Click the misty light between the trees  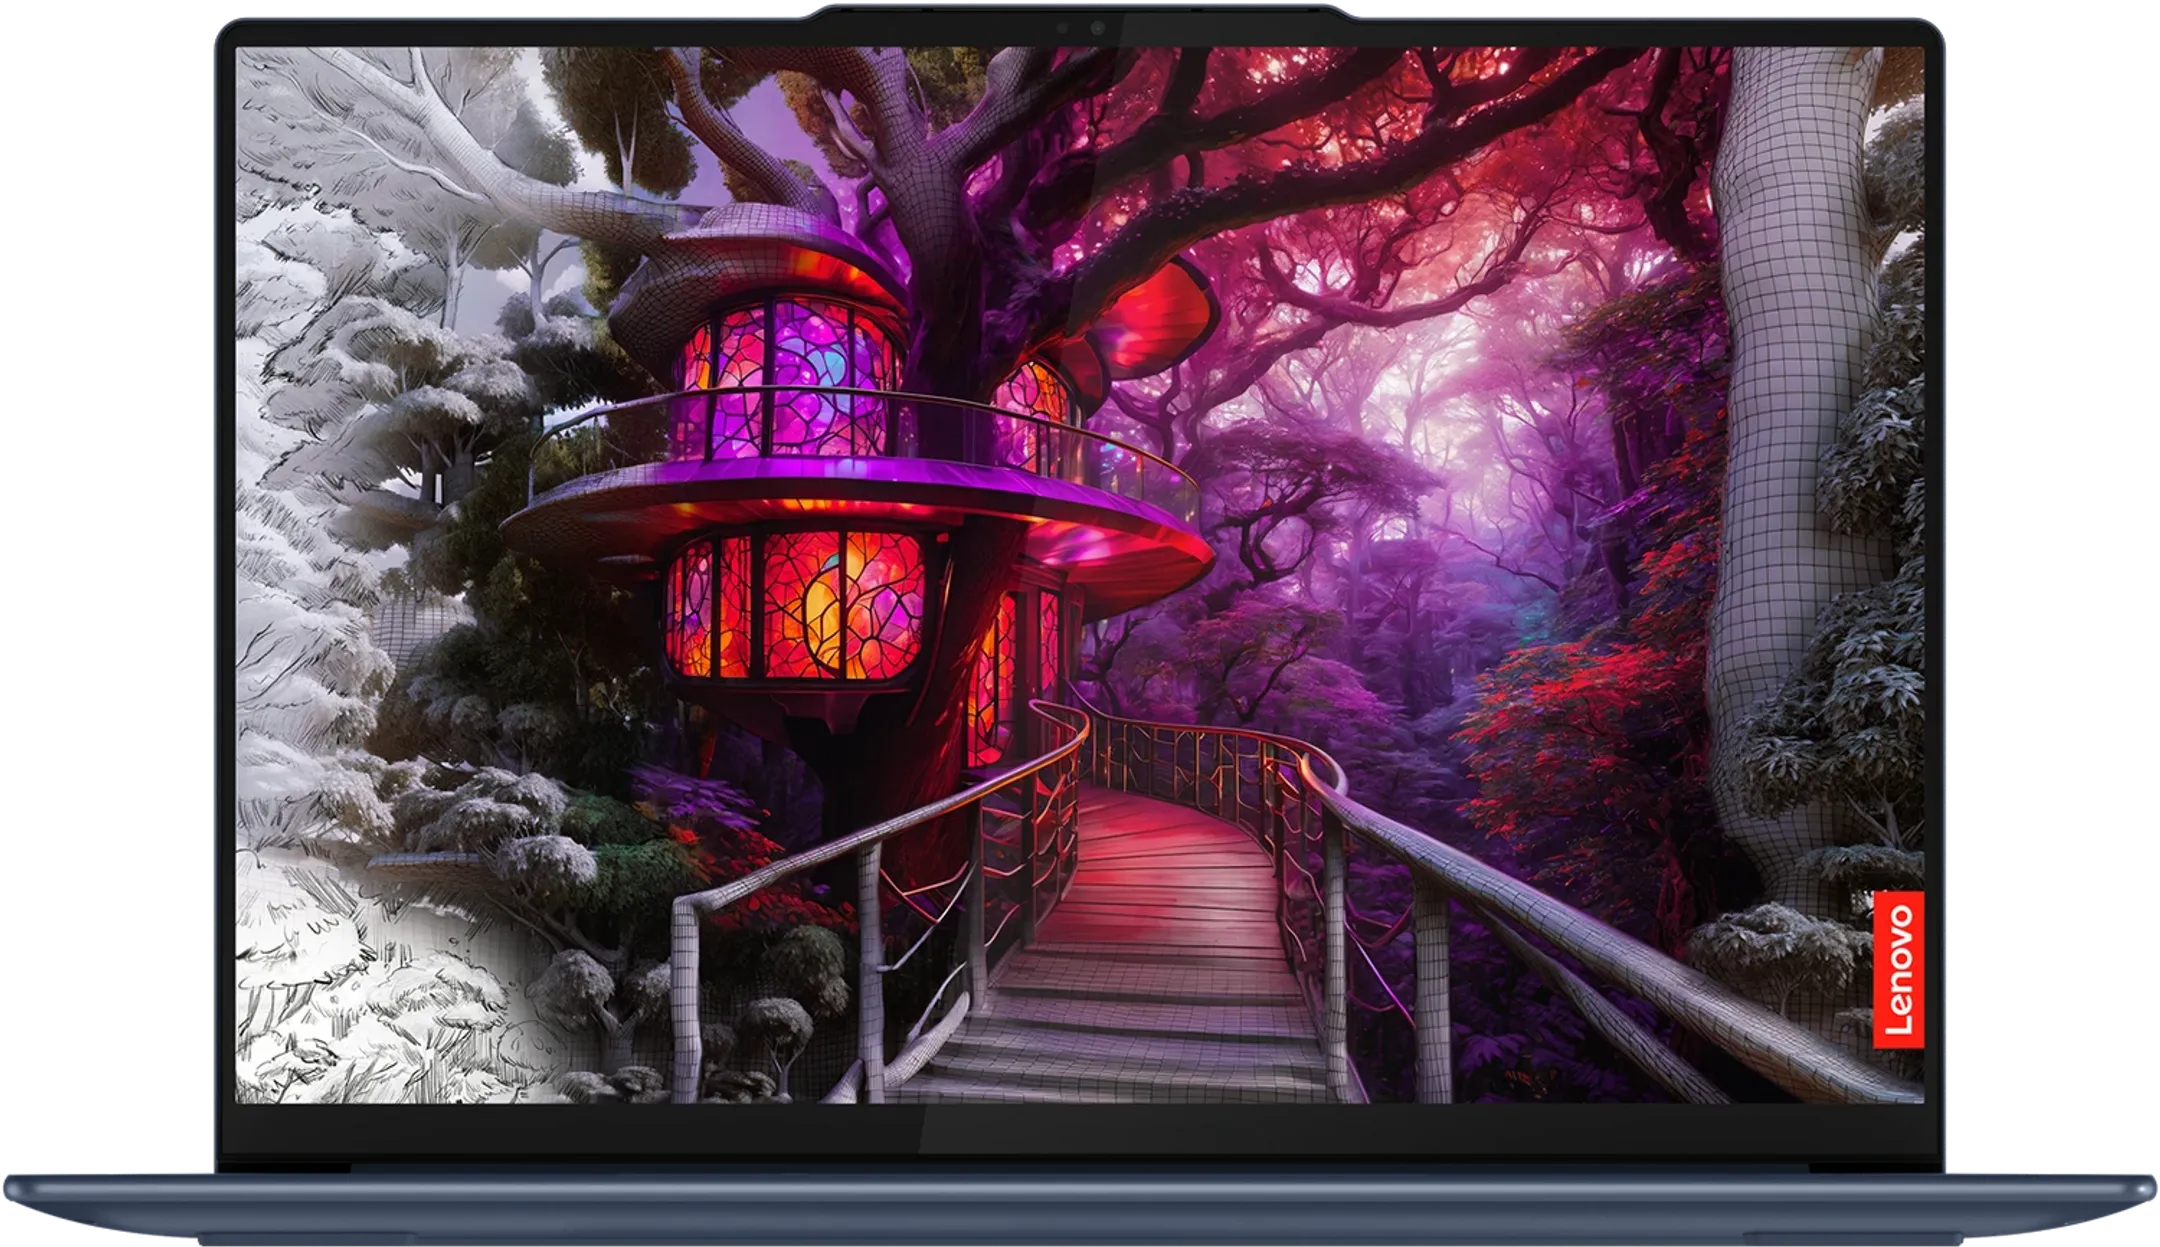1480,420
